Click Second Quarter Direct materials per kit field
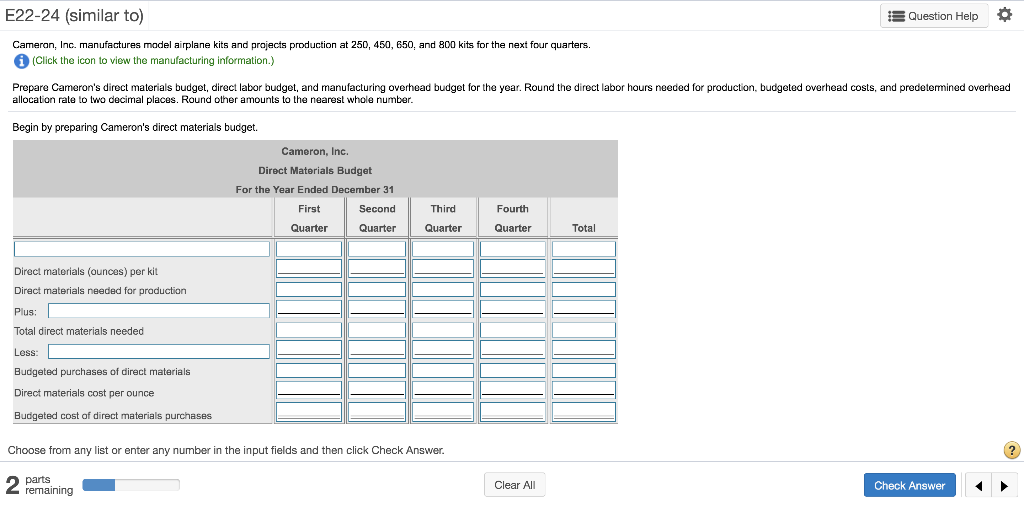The image size is (1024, 508). (x=377, y=268)
